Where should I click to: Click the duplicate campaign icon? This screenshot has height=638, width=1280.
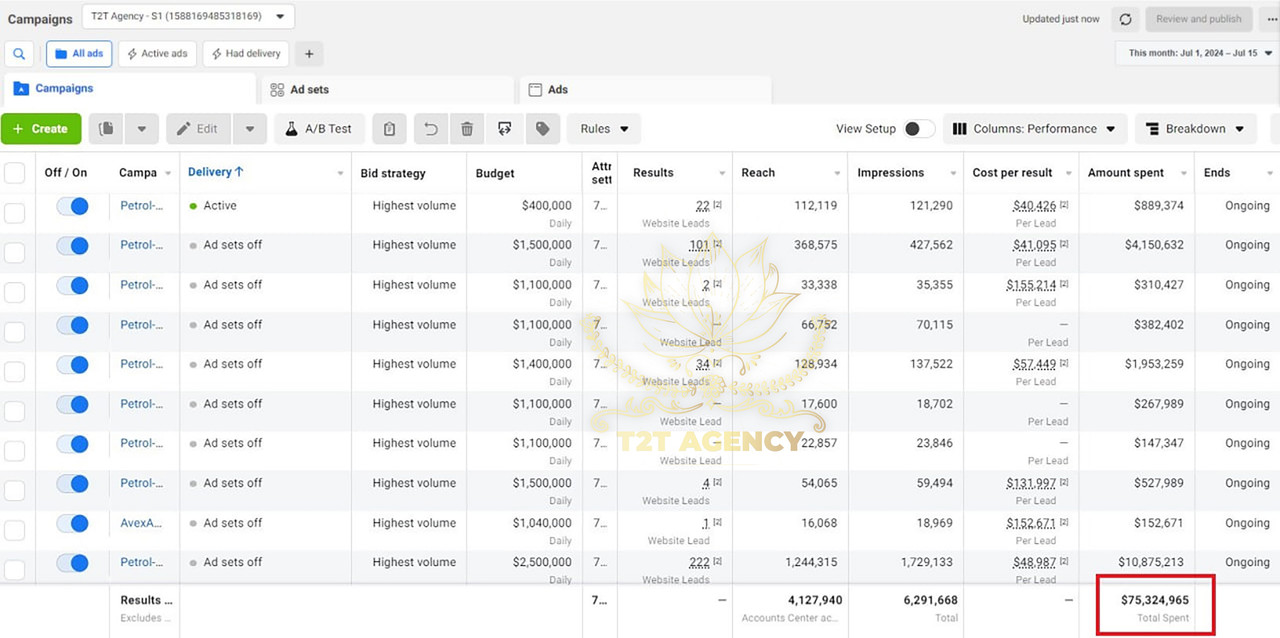click(107, 129)
